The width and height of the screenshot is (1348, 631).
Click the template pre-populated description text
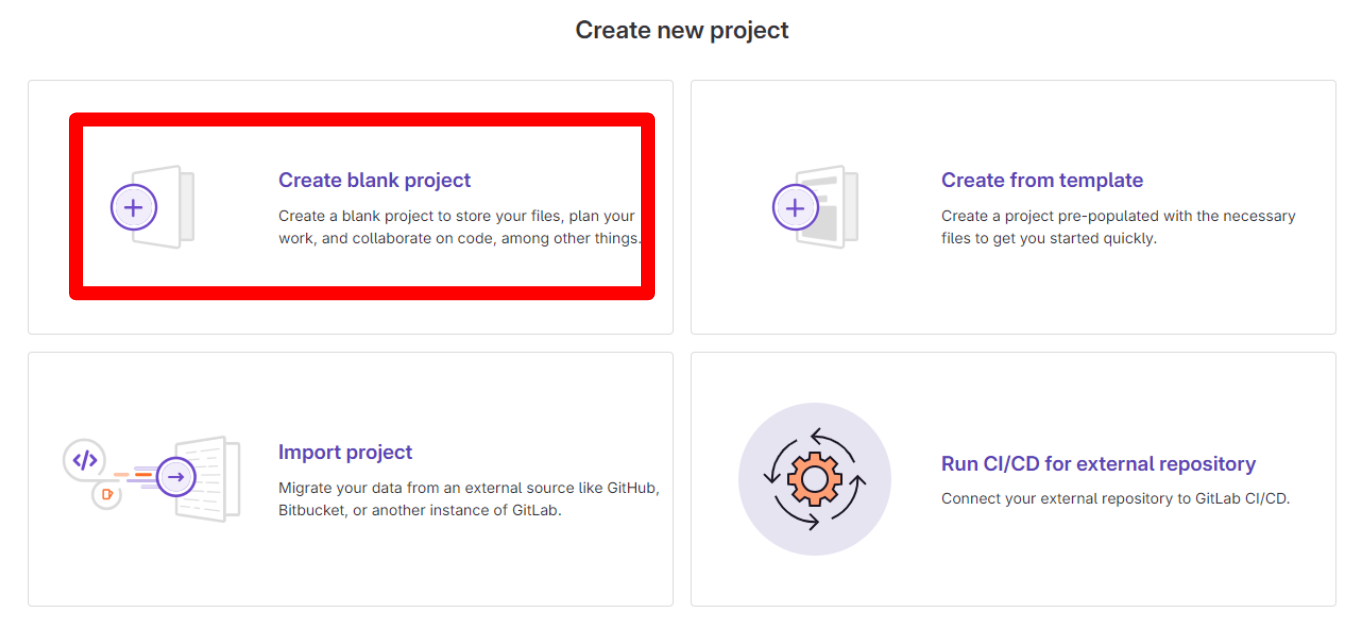click(x=1117, y=227)
